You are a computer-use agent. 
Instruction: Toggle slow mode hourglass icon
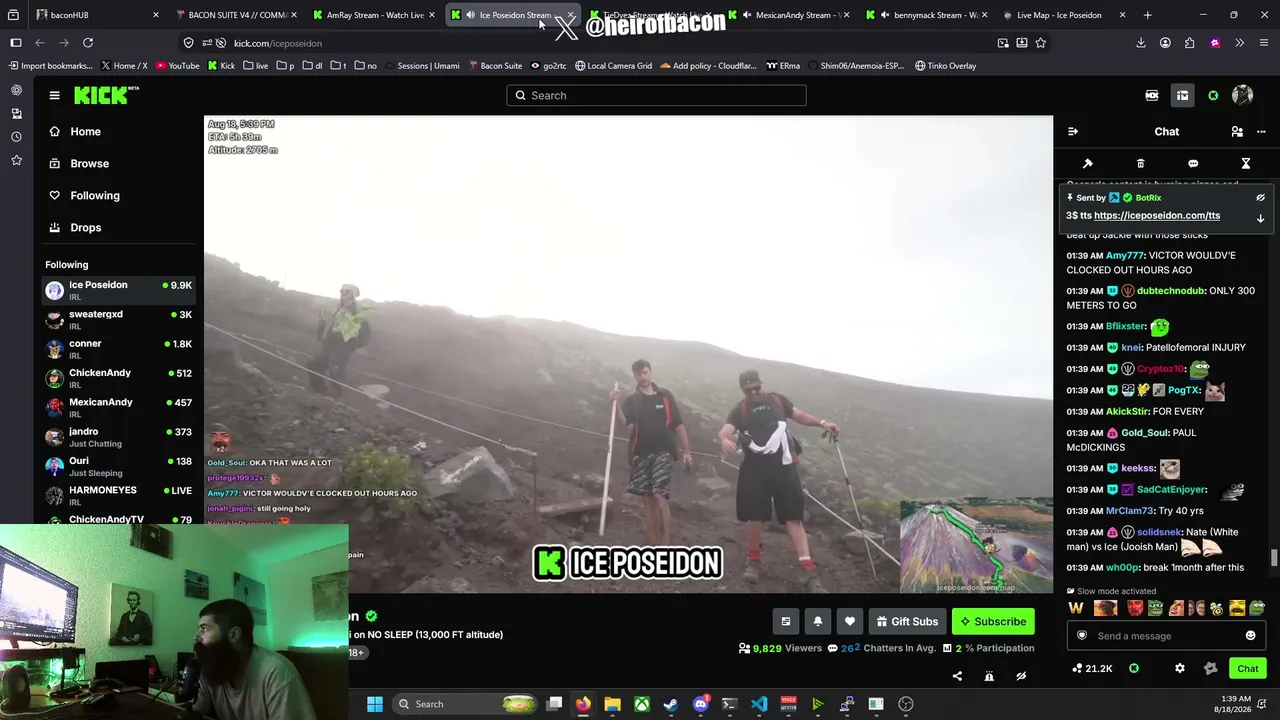pos(1246,163)
